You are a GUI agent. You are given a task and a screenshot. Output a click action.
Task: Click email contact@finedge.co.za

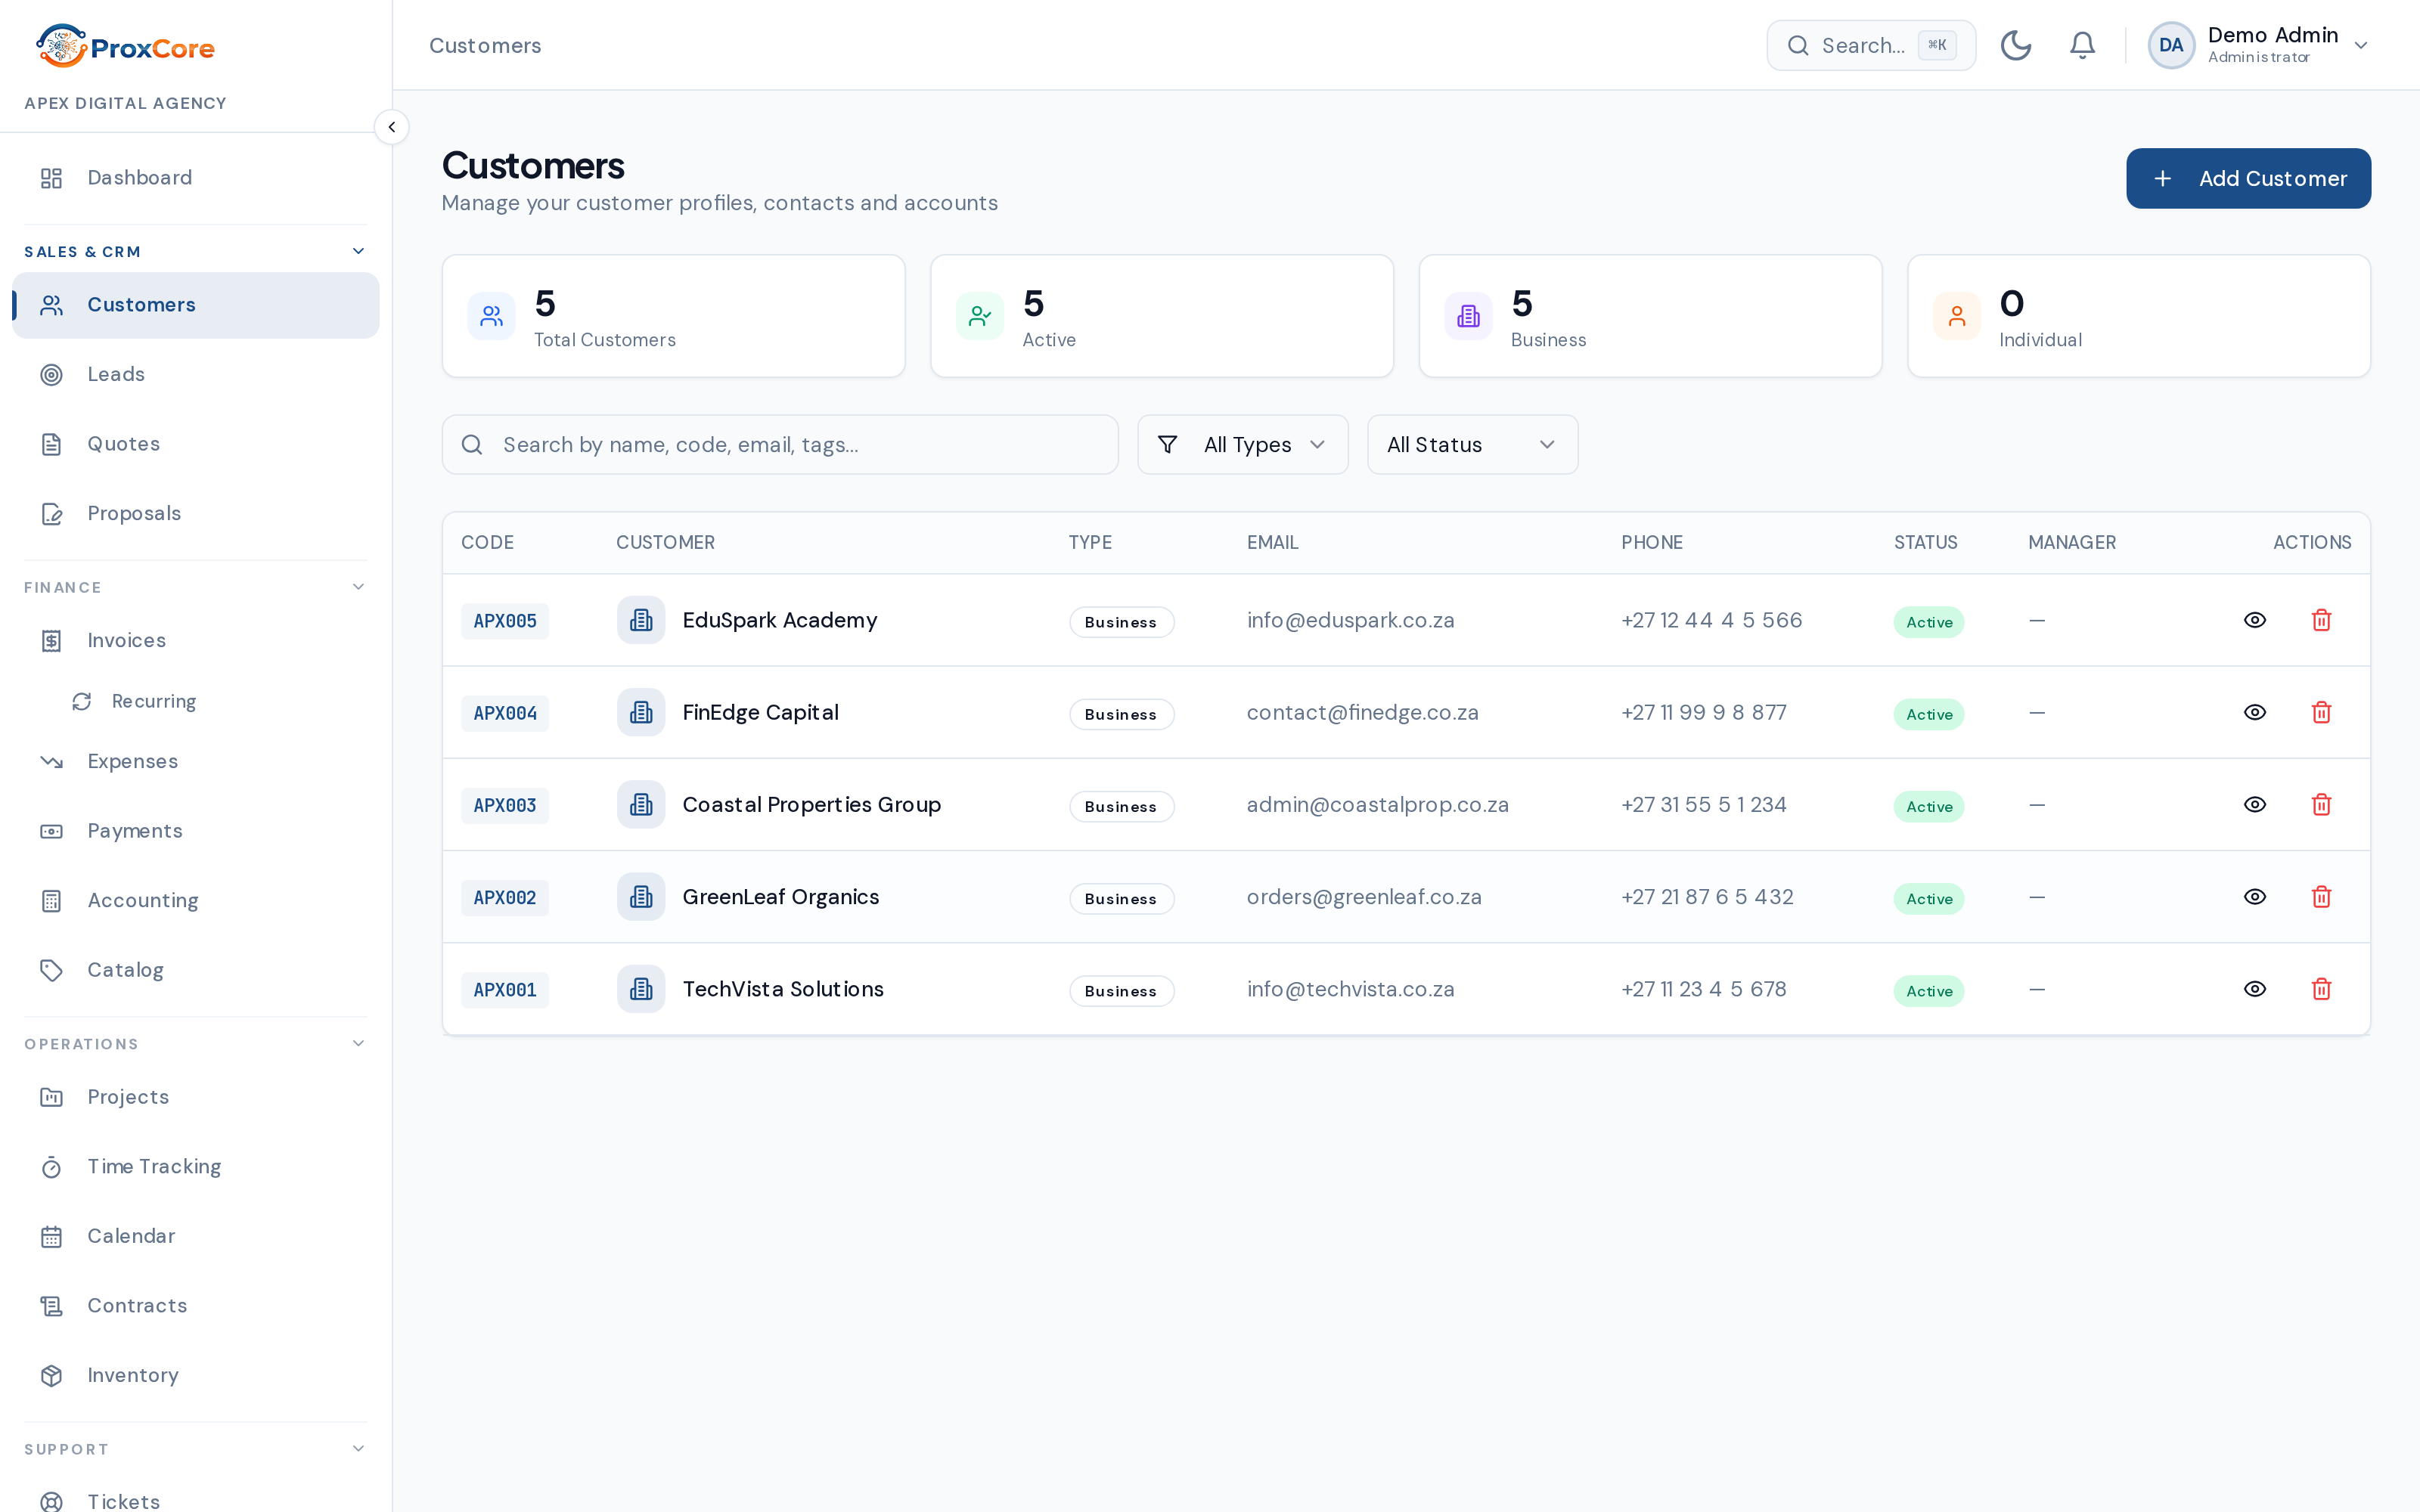click(x=1362, y=712)
